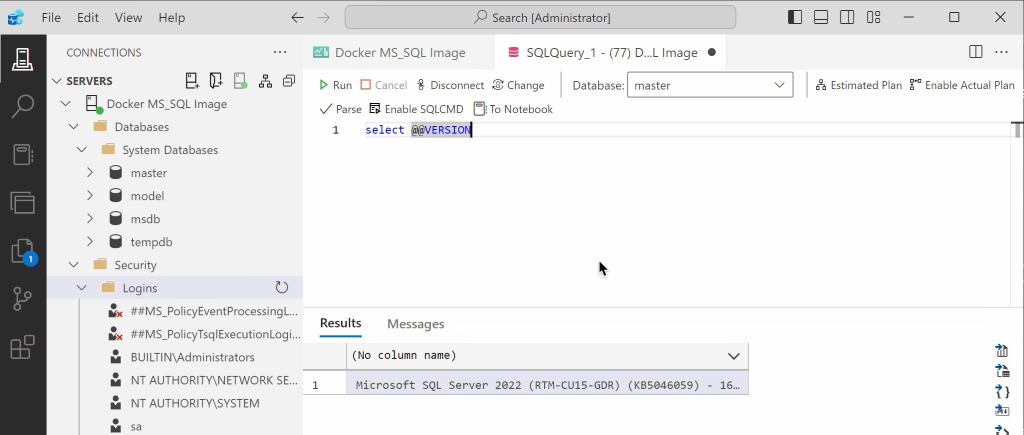Open the Explorer view with badge 1

[23, 251]
